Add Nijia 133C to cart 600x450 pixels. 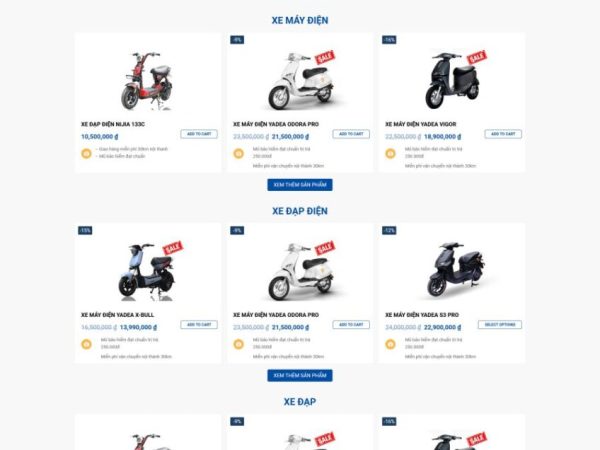click(199, 134)
